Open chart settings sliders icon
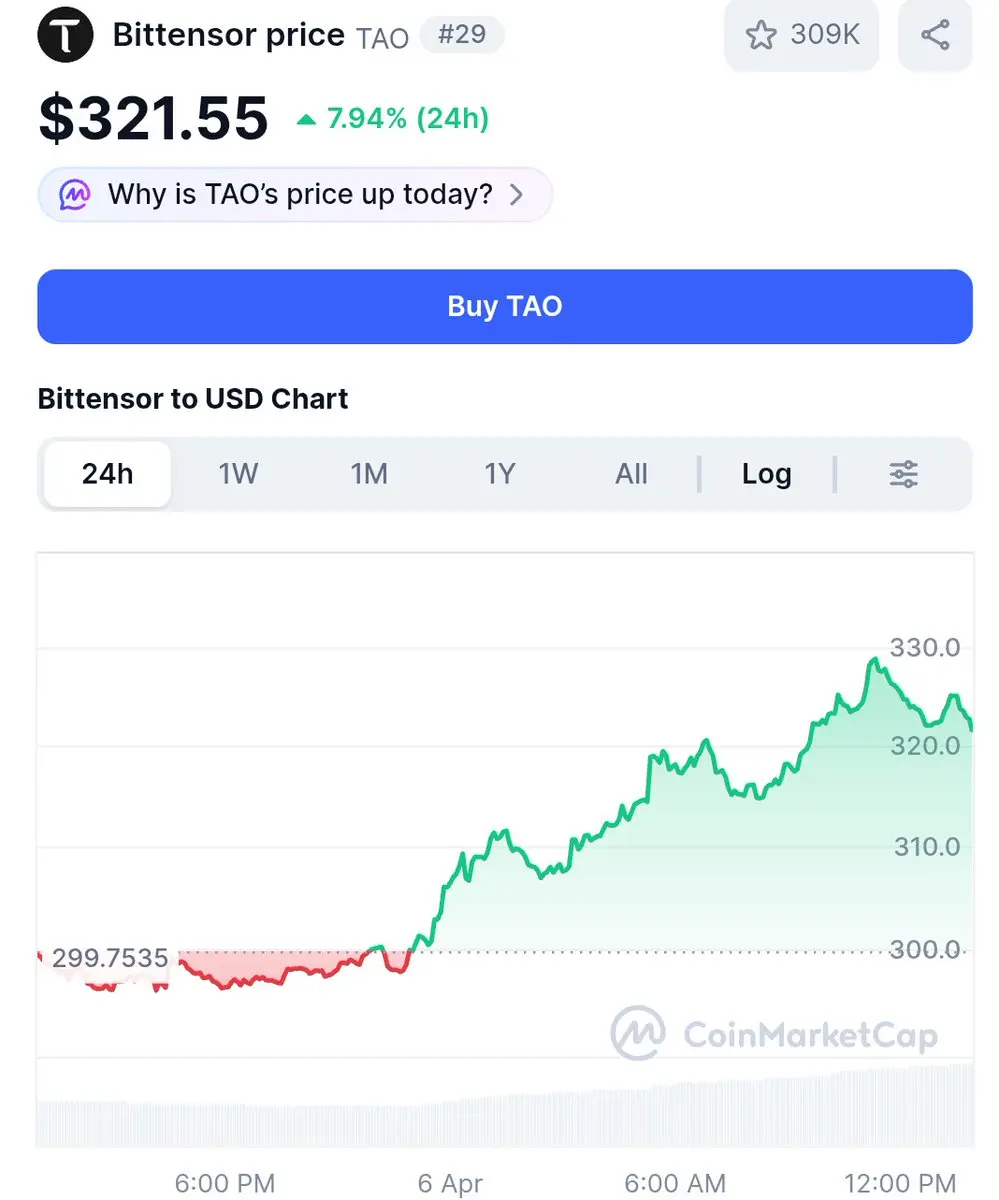This screenshot has height=1200, width=999. 903,474
